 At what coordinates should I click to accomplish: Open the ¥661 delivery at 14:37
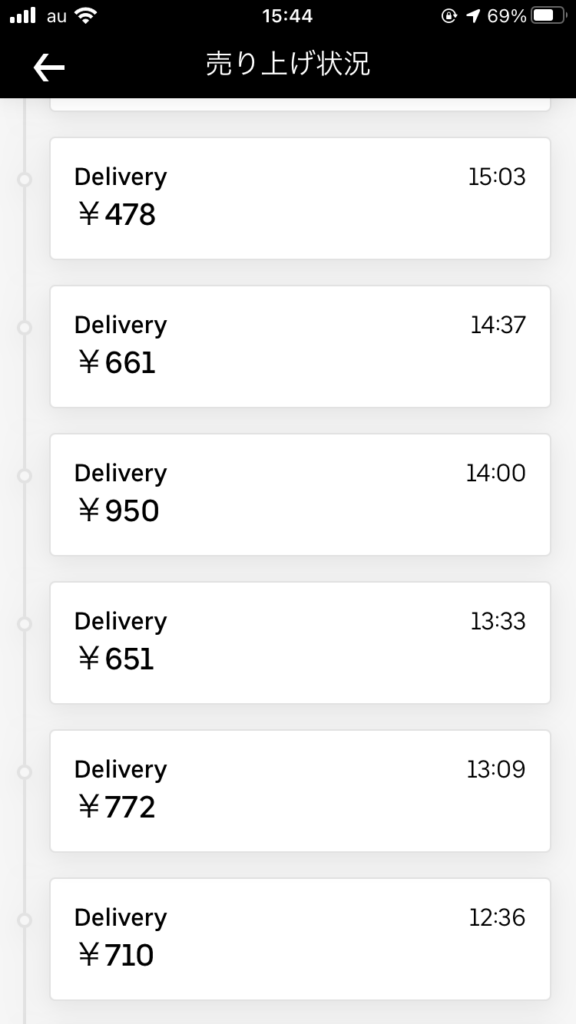click(300, 346)
